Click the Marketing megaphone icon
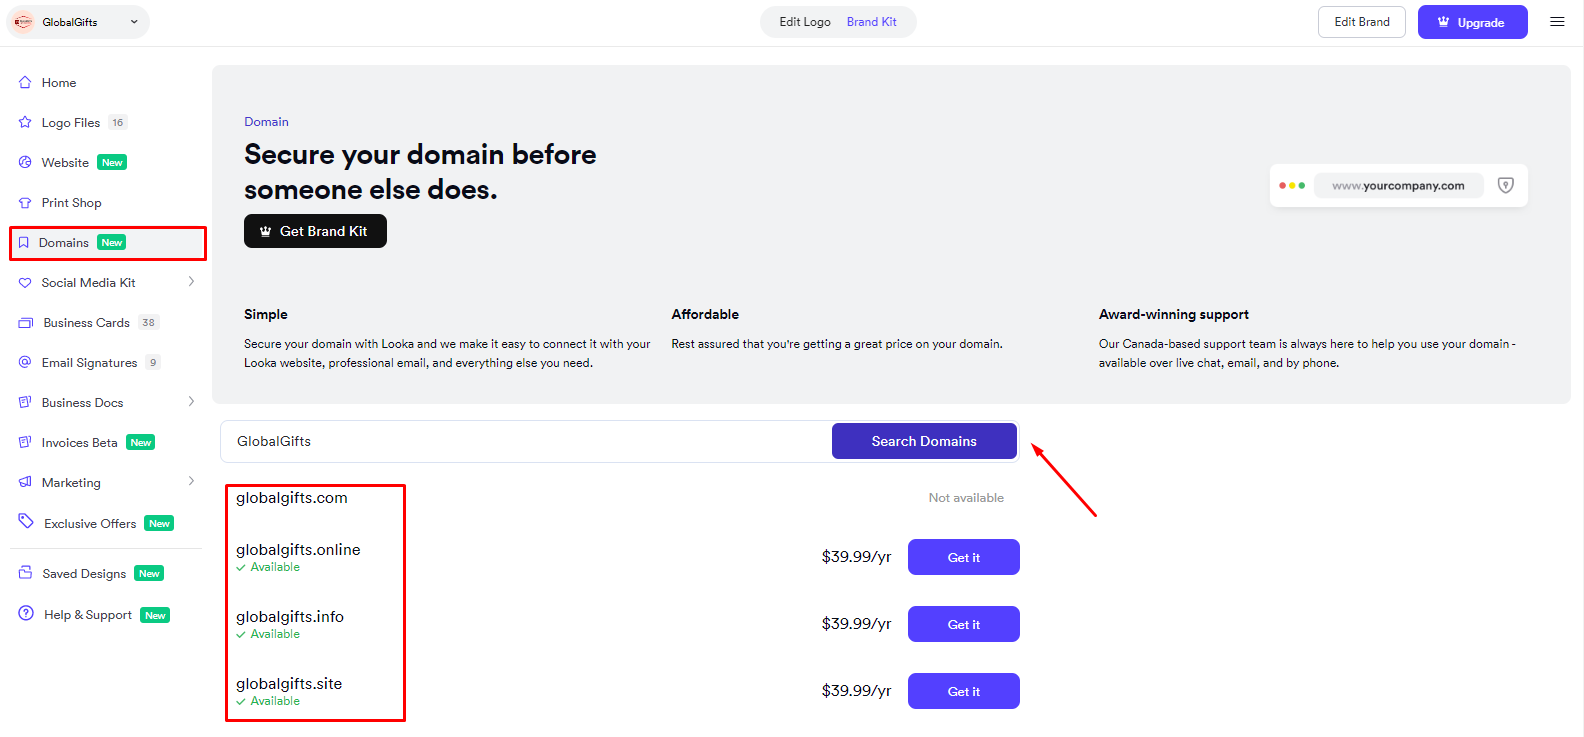 click(x=25, y=482)
